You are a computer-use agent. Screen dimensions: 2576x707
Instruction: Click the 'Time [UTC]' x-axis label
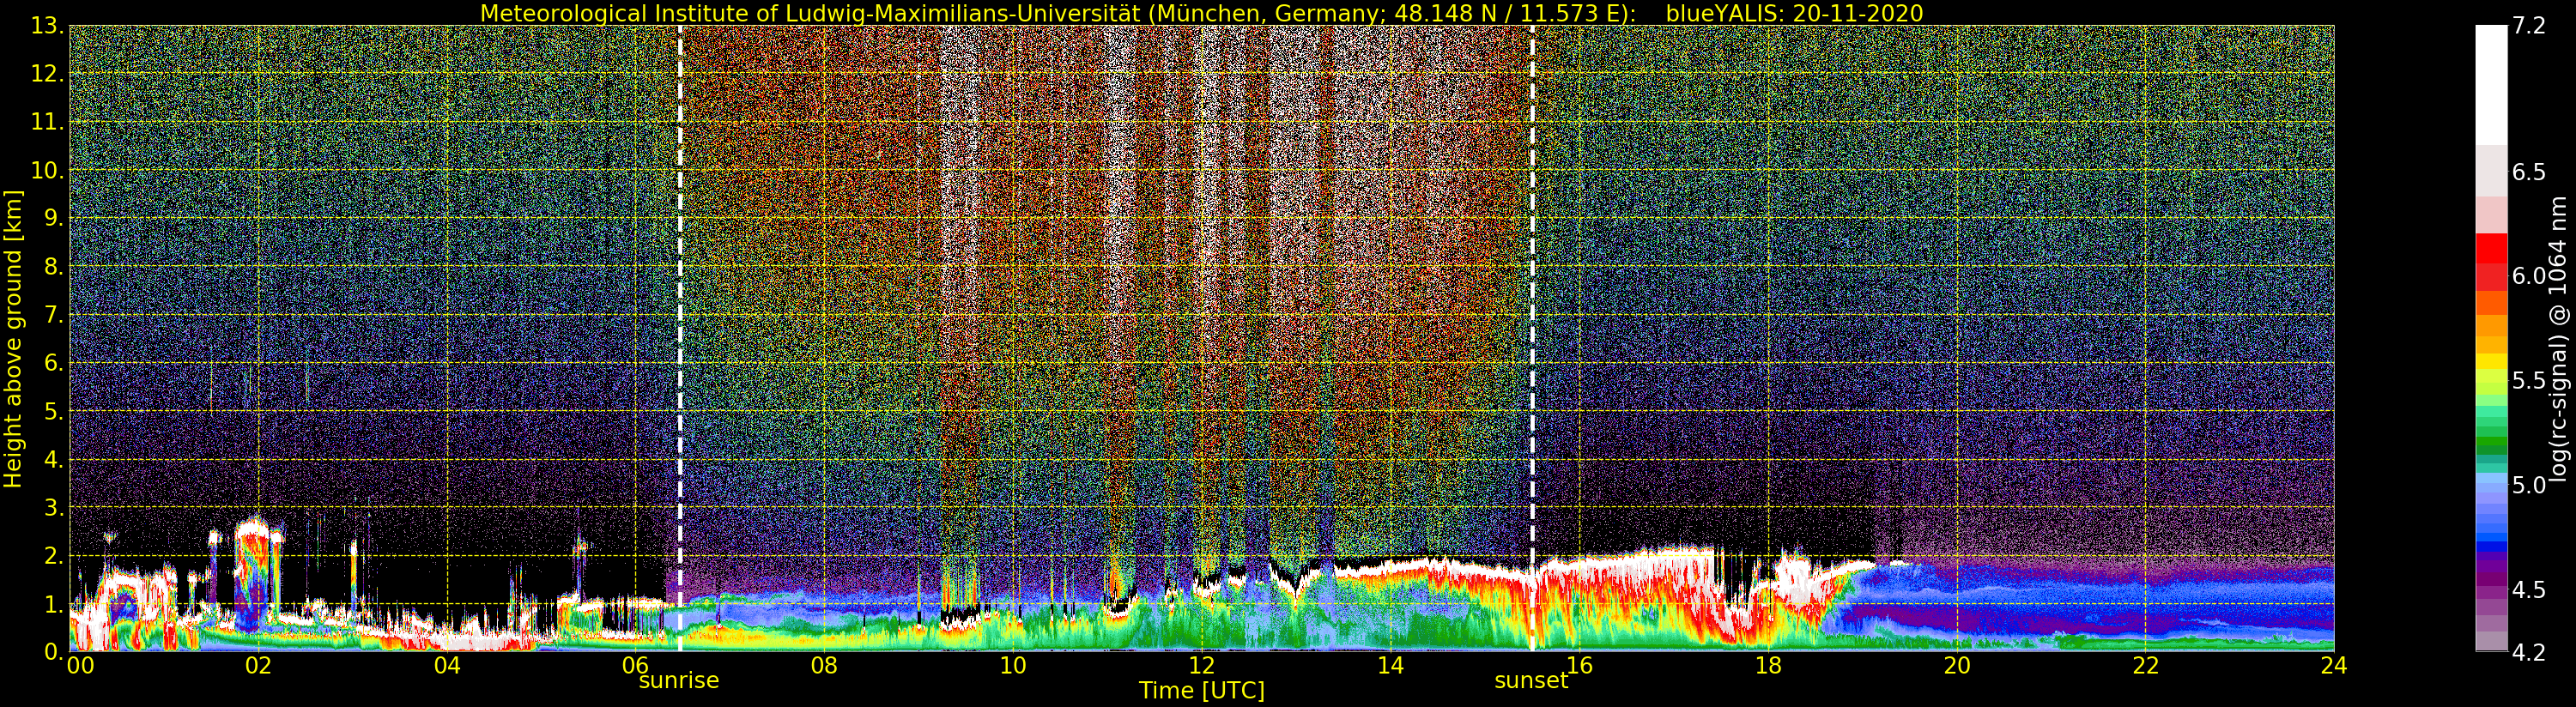click(x=1201, y=691)
